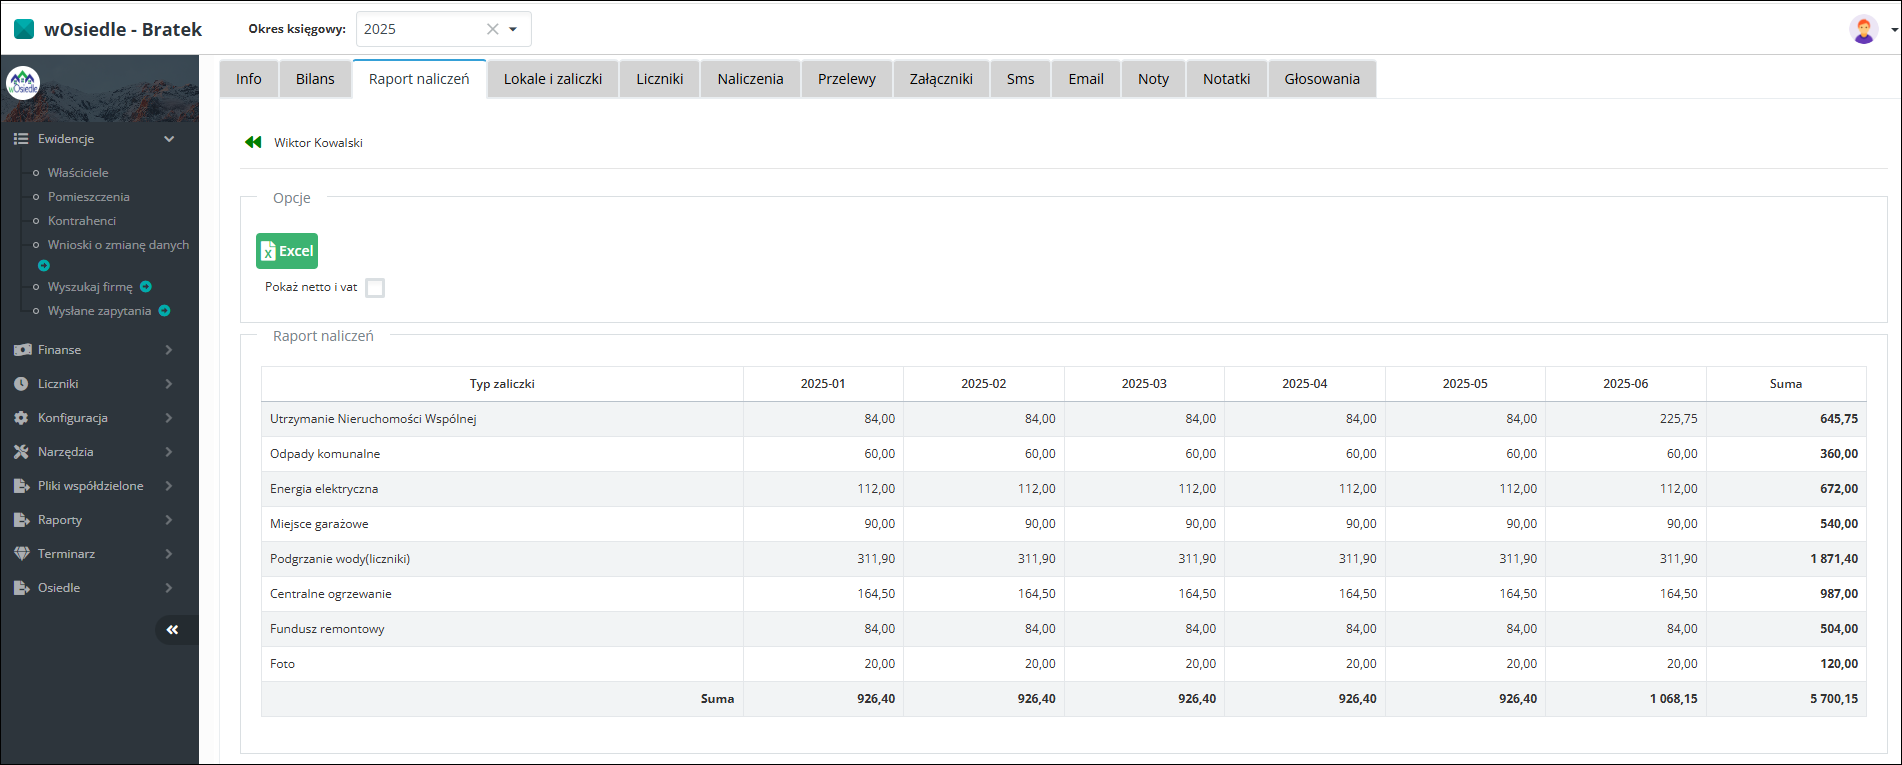Viewport: 1902px width, 765px height.
Task: Click the wOsiedle round logo
Action: [23, 83]
